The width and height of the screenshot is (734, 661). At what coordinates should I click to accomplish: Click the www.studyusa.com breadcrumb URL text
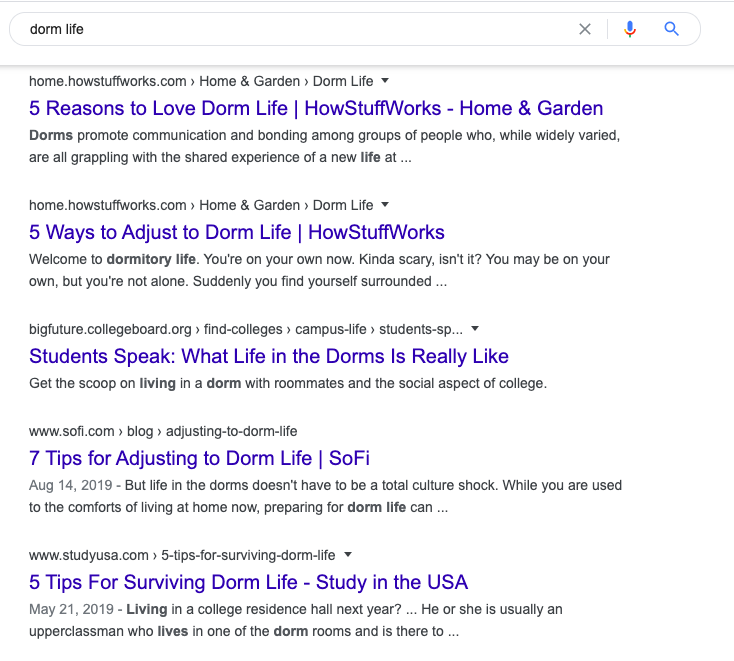pyautogui.click(x=182, y=555)
